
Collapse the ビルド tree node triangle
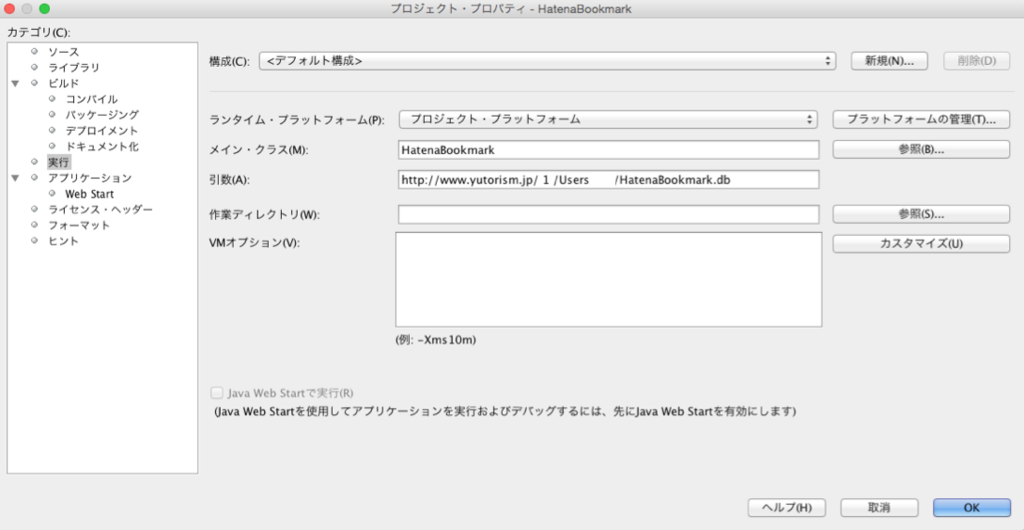pos(15,84)
